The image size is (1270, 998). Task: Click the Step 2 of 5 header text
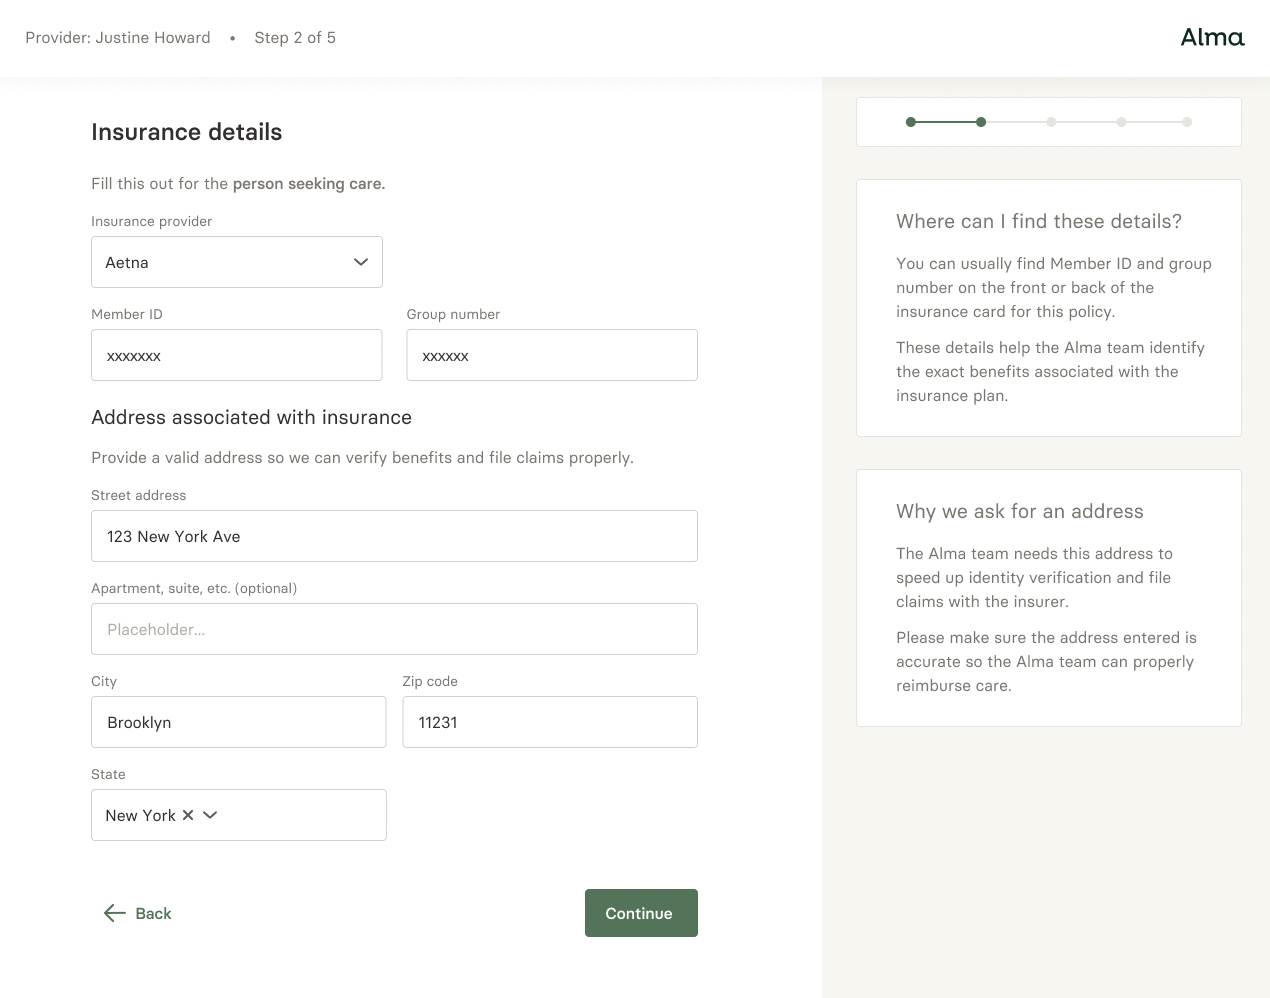pos(295,38)
